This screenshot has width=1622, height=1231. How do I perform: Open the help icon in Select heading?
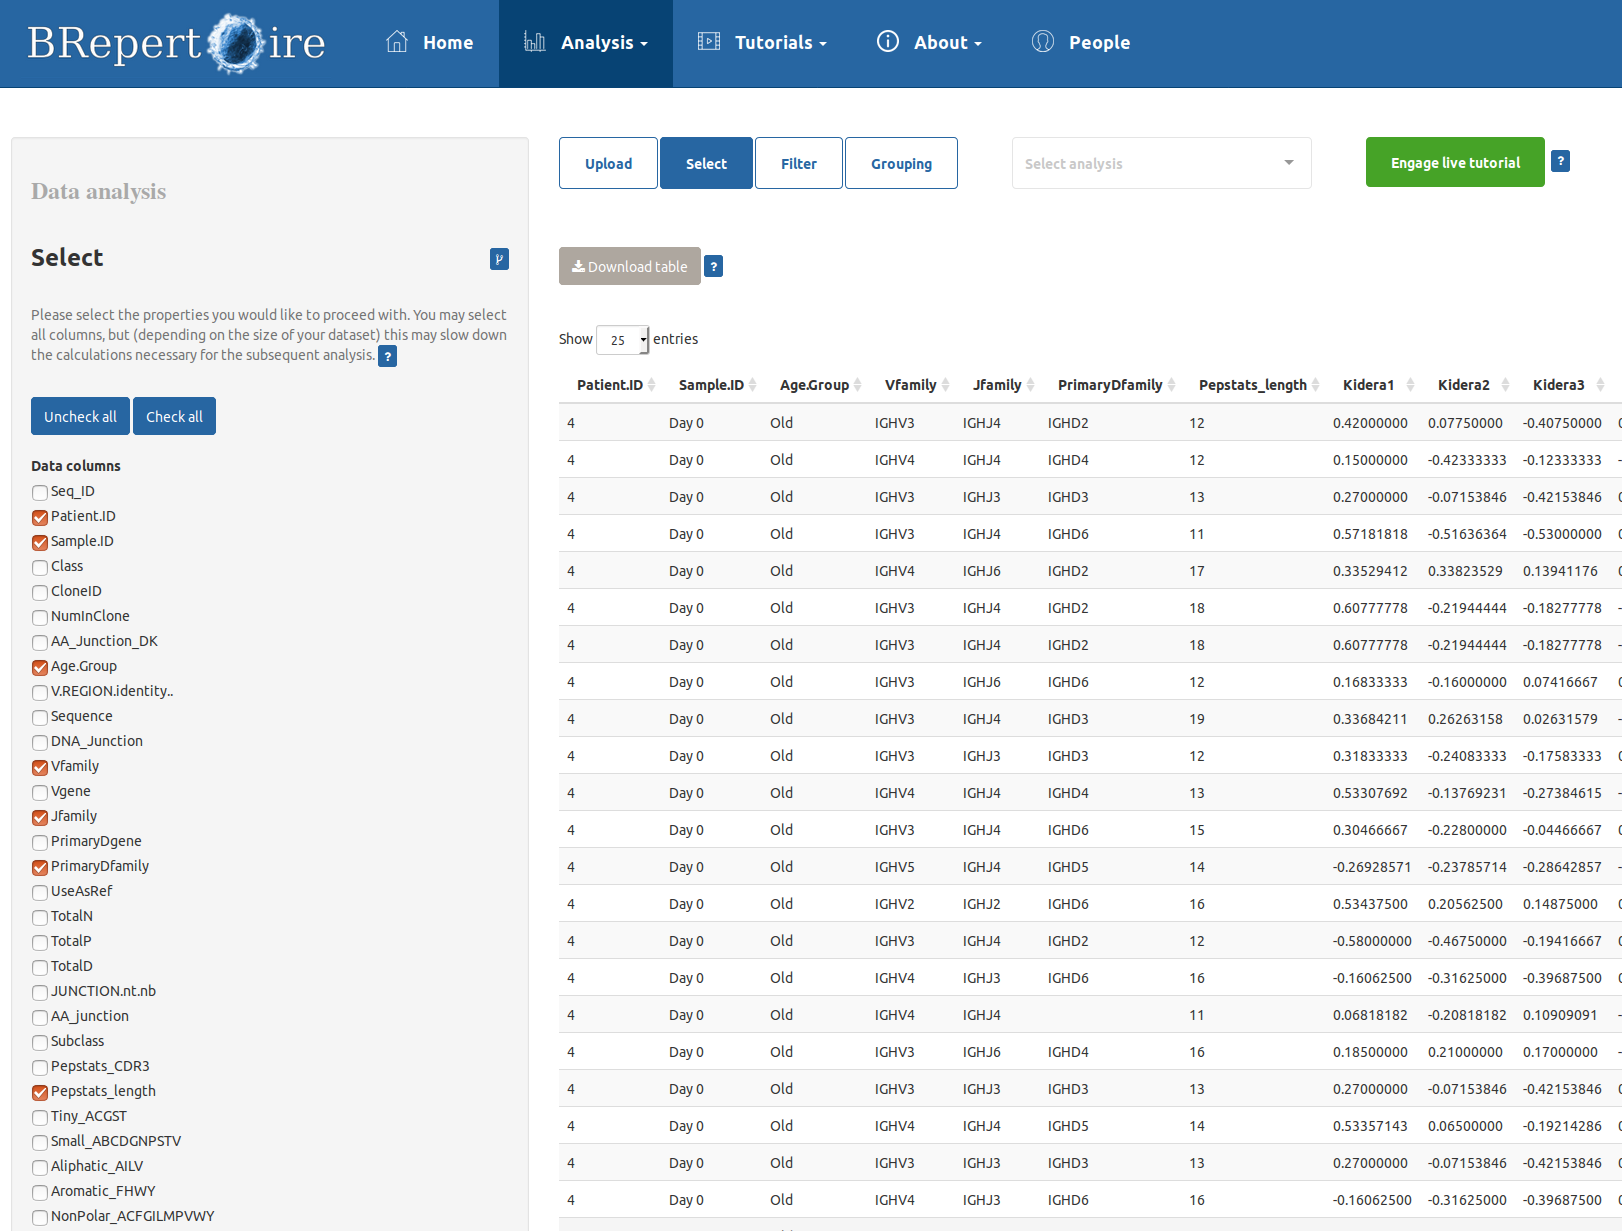(499, 259)
